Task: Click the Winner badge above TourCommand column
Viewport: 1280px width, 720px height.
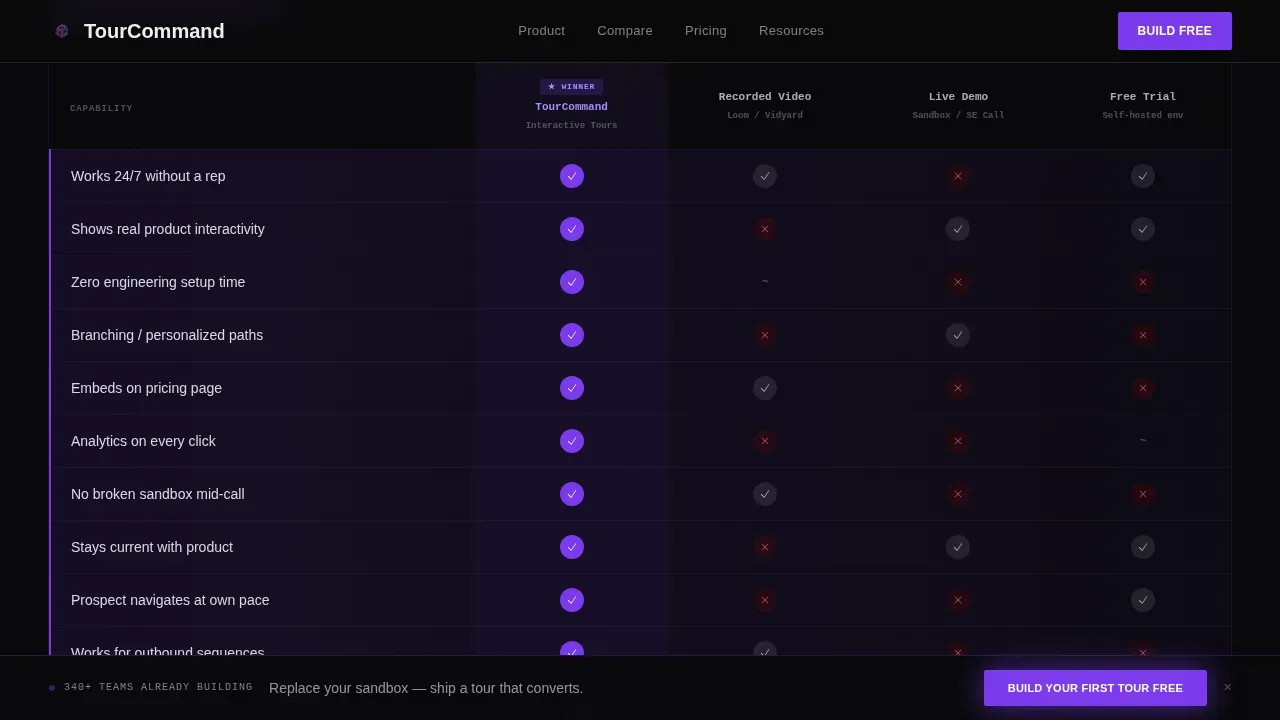Action: tap(571, 87)
